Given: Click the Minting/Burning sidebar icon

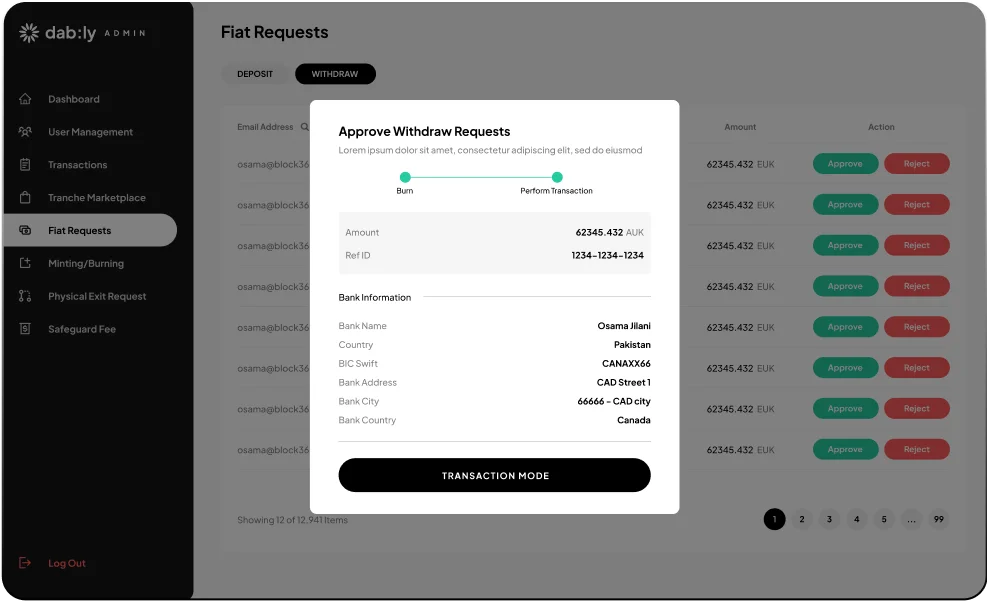Looking at the screenshot, I should click(x=26, y=264).
